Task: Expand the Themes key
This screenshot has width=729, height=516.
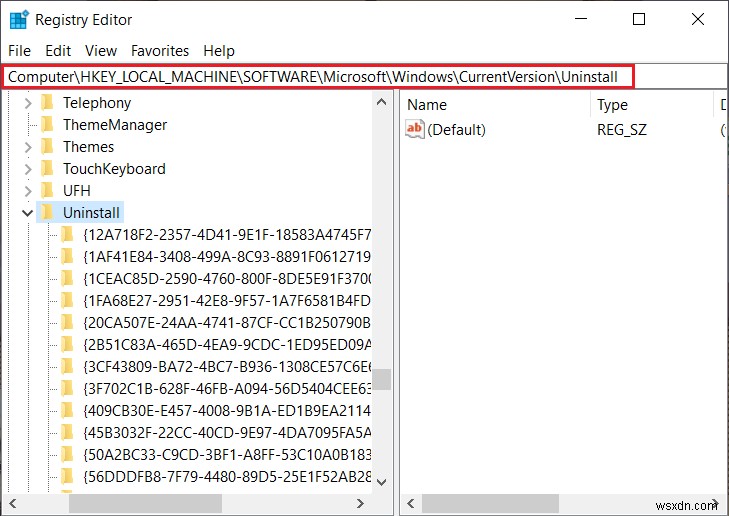Action: click(28, 147)
